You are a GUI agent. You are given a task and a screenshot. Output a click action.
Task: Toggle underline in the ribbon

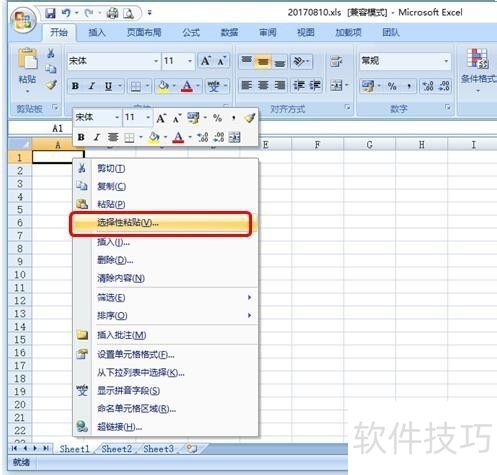pos(108,86)
